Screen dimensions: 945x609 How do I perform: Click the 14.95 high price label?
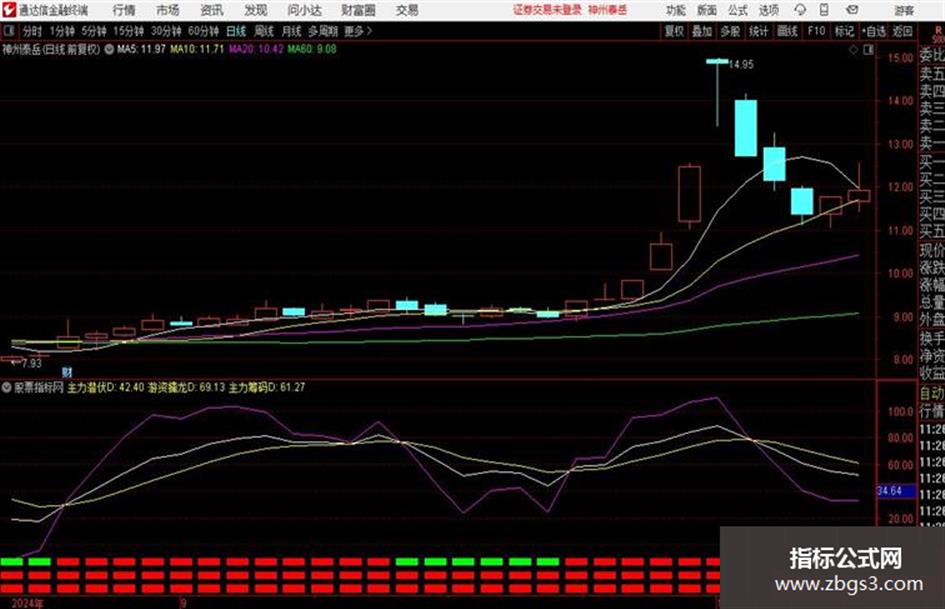pos(741,65)
